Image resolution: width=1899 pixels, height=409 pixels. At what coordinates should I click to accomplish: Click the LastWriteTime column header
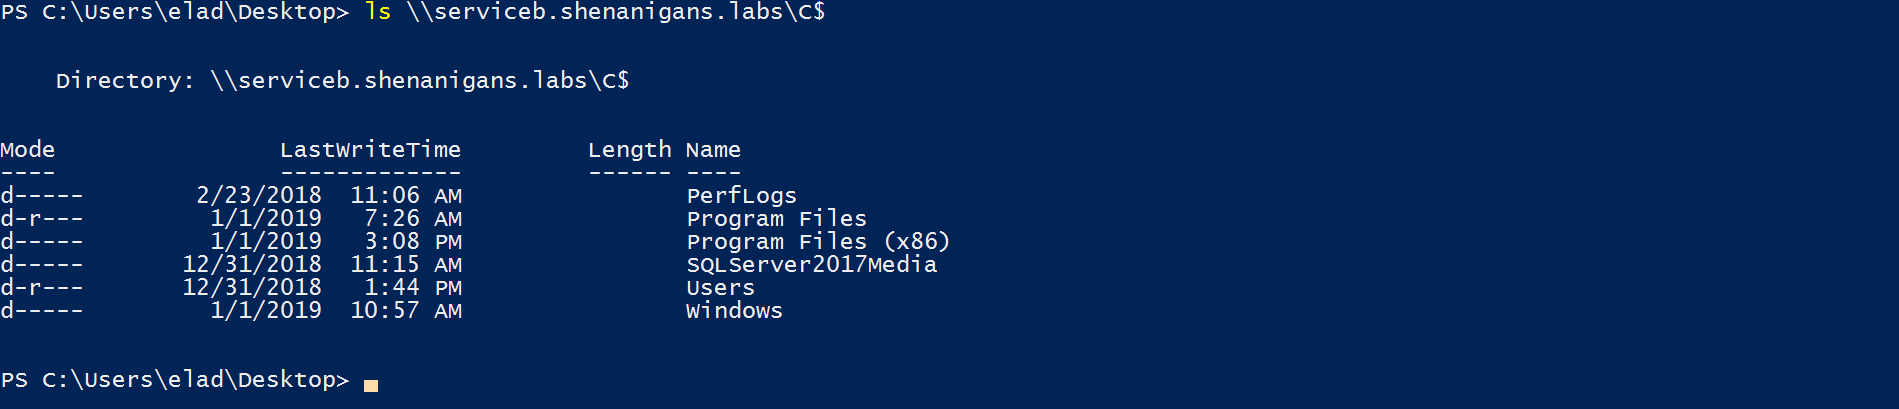pos(370,149)
